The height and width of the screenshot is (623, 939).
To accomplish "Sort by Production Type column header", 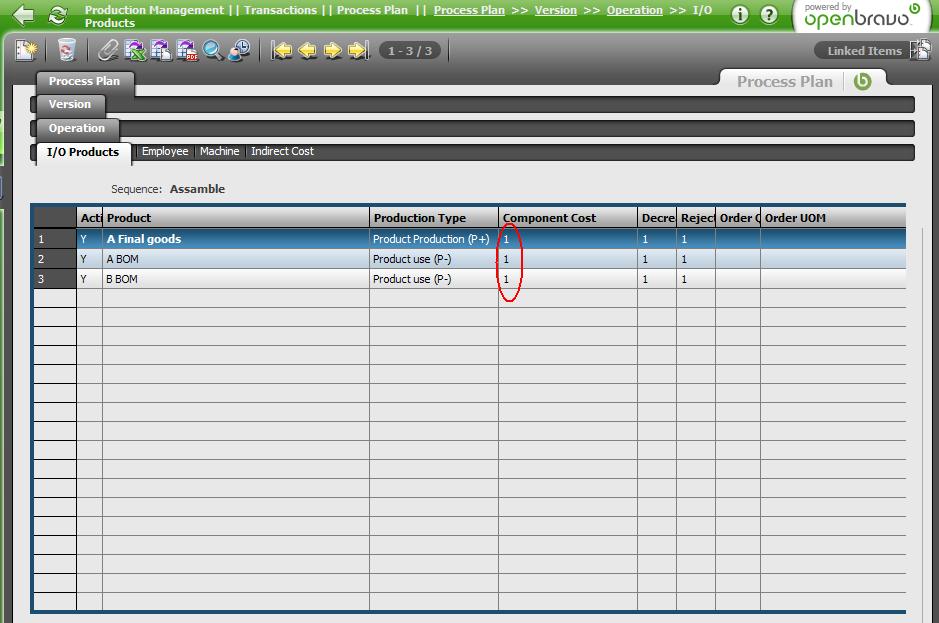I will pos(434,218).
